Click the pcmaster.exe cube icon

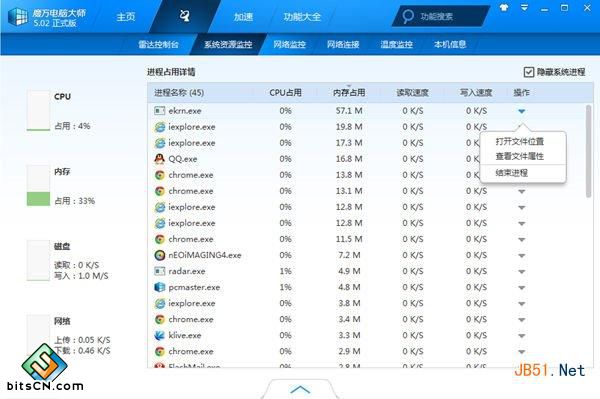point(160,287)
